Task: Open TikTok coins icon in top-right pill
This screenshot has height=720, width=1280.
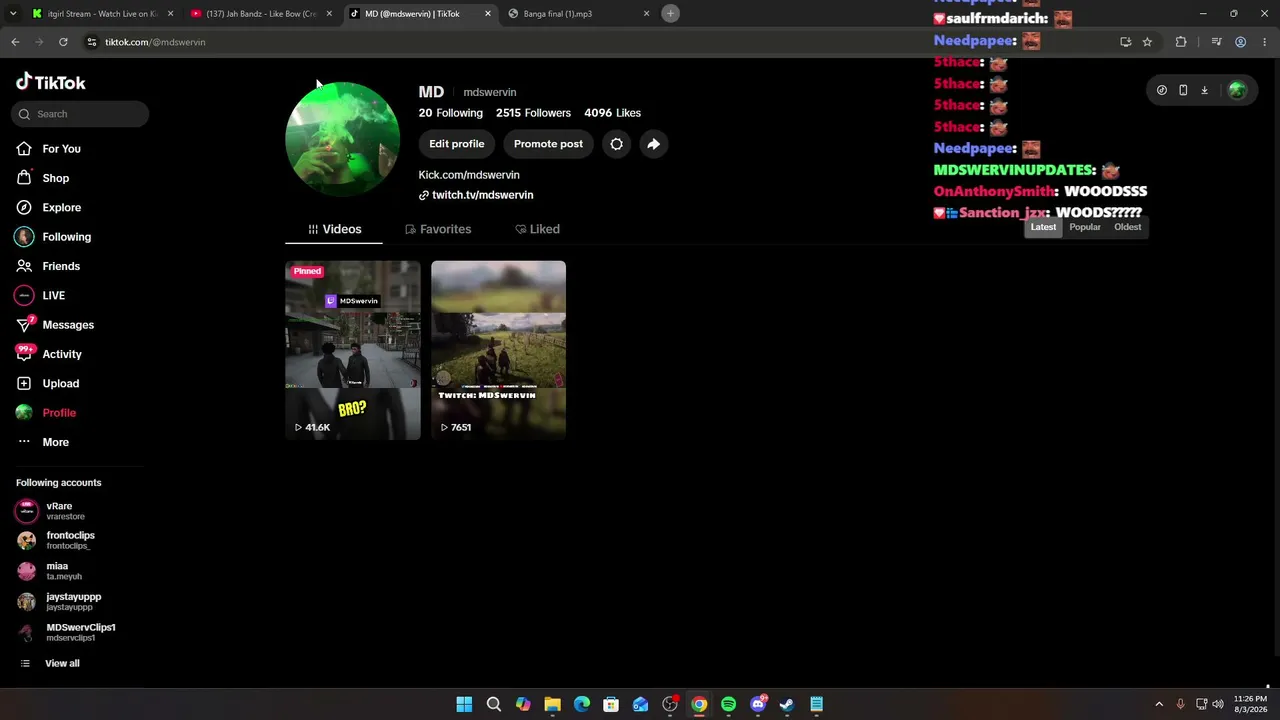Action: [x=1162, y=90]
